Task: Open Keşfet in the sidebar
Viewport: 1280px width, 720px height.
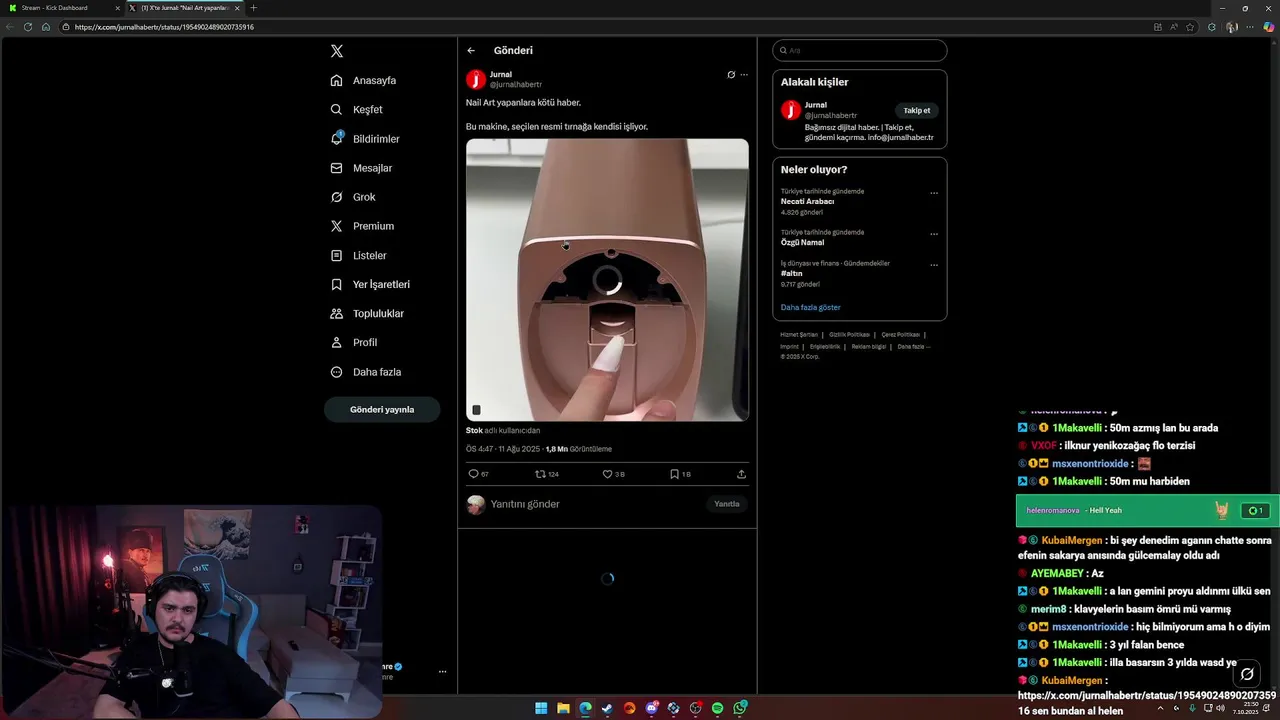Action: click(357, 109)
